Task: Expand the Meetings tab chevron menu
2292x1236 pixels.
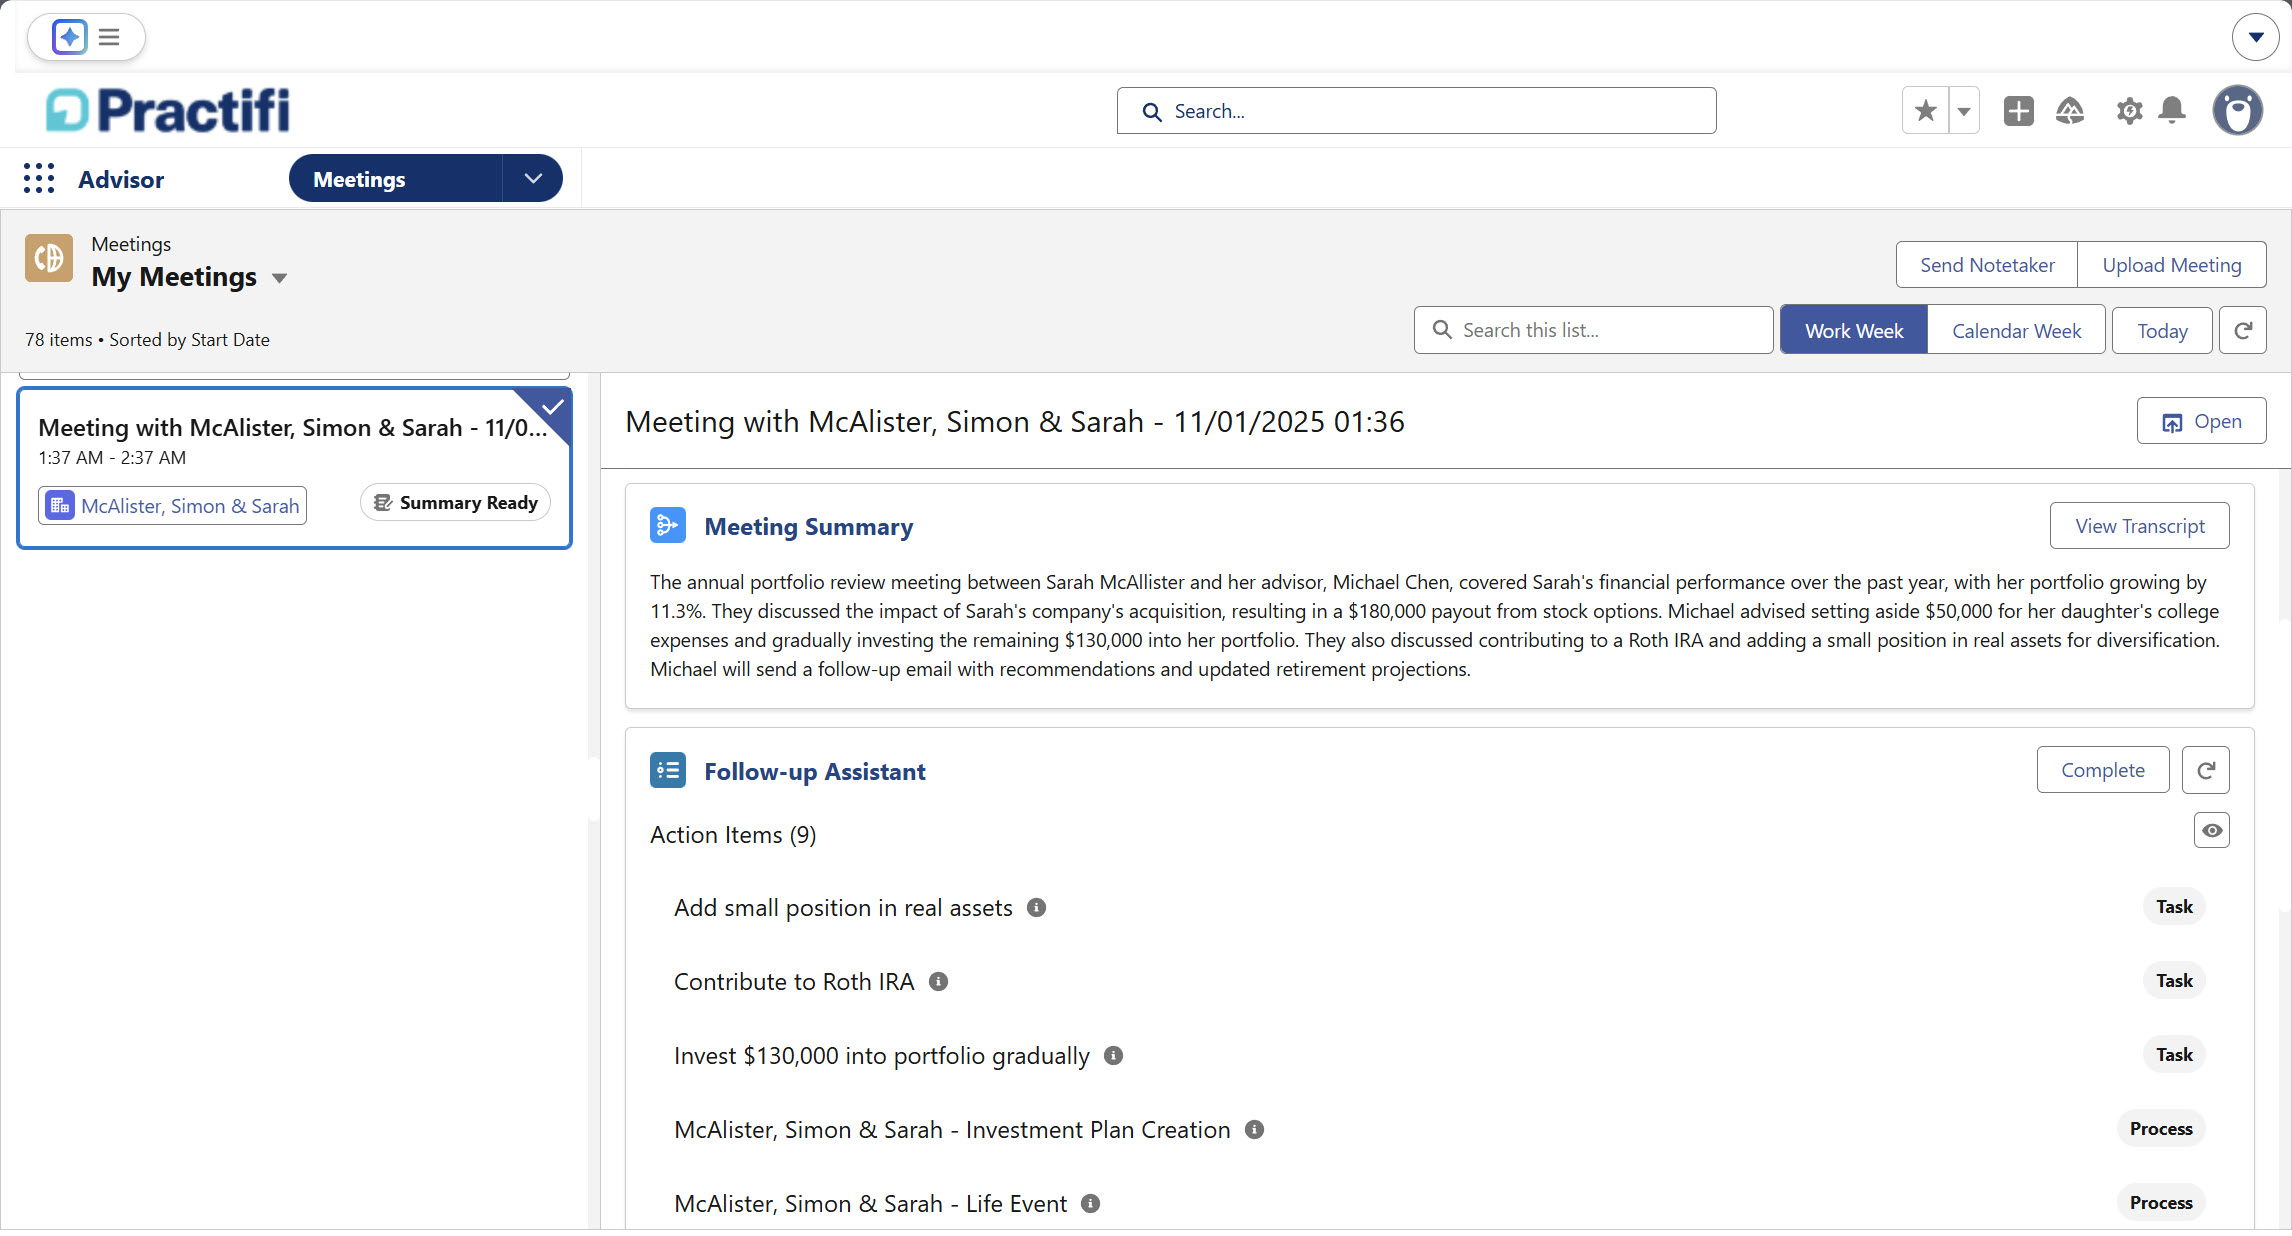Action: [x=533, y=179]
